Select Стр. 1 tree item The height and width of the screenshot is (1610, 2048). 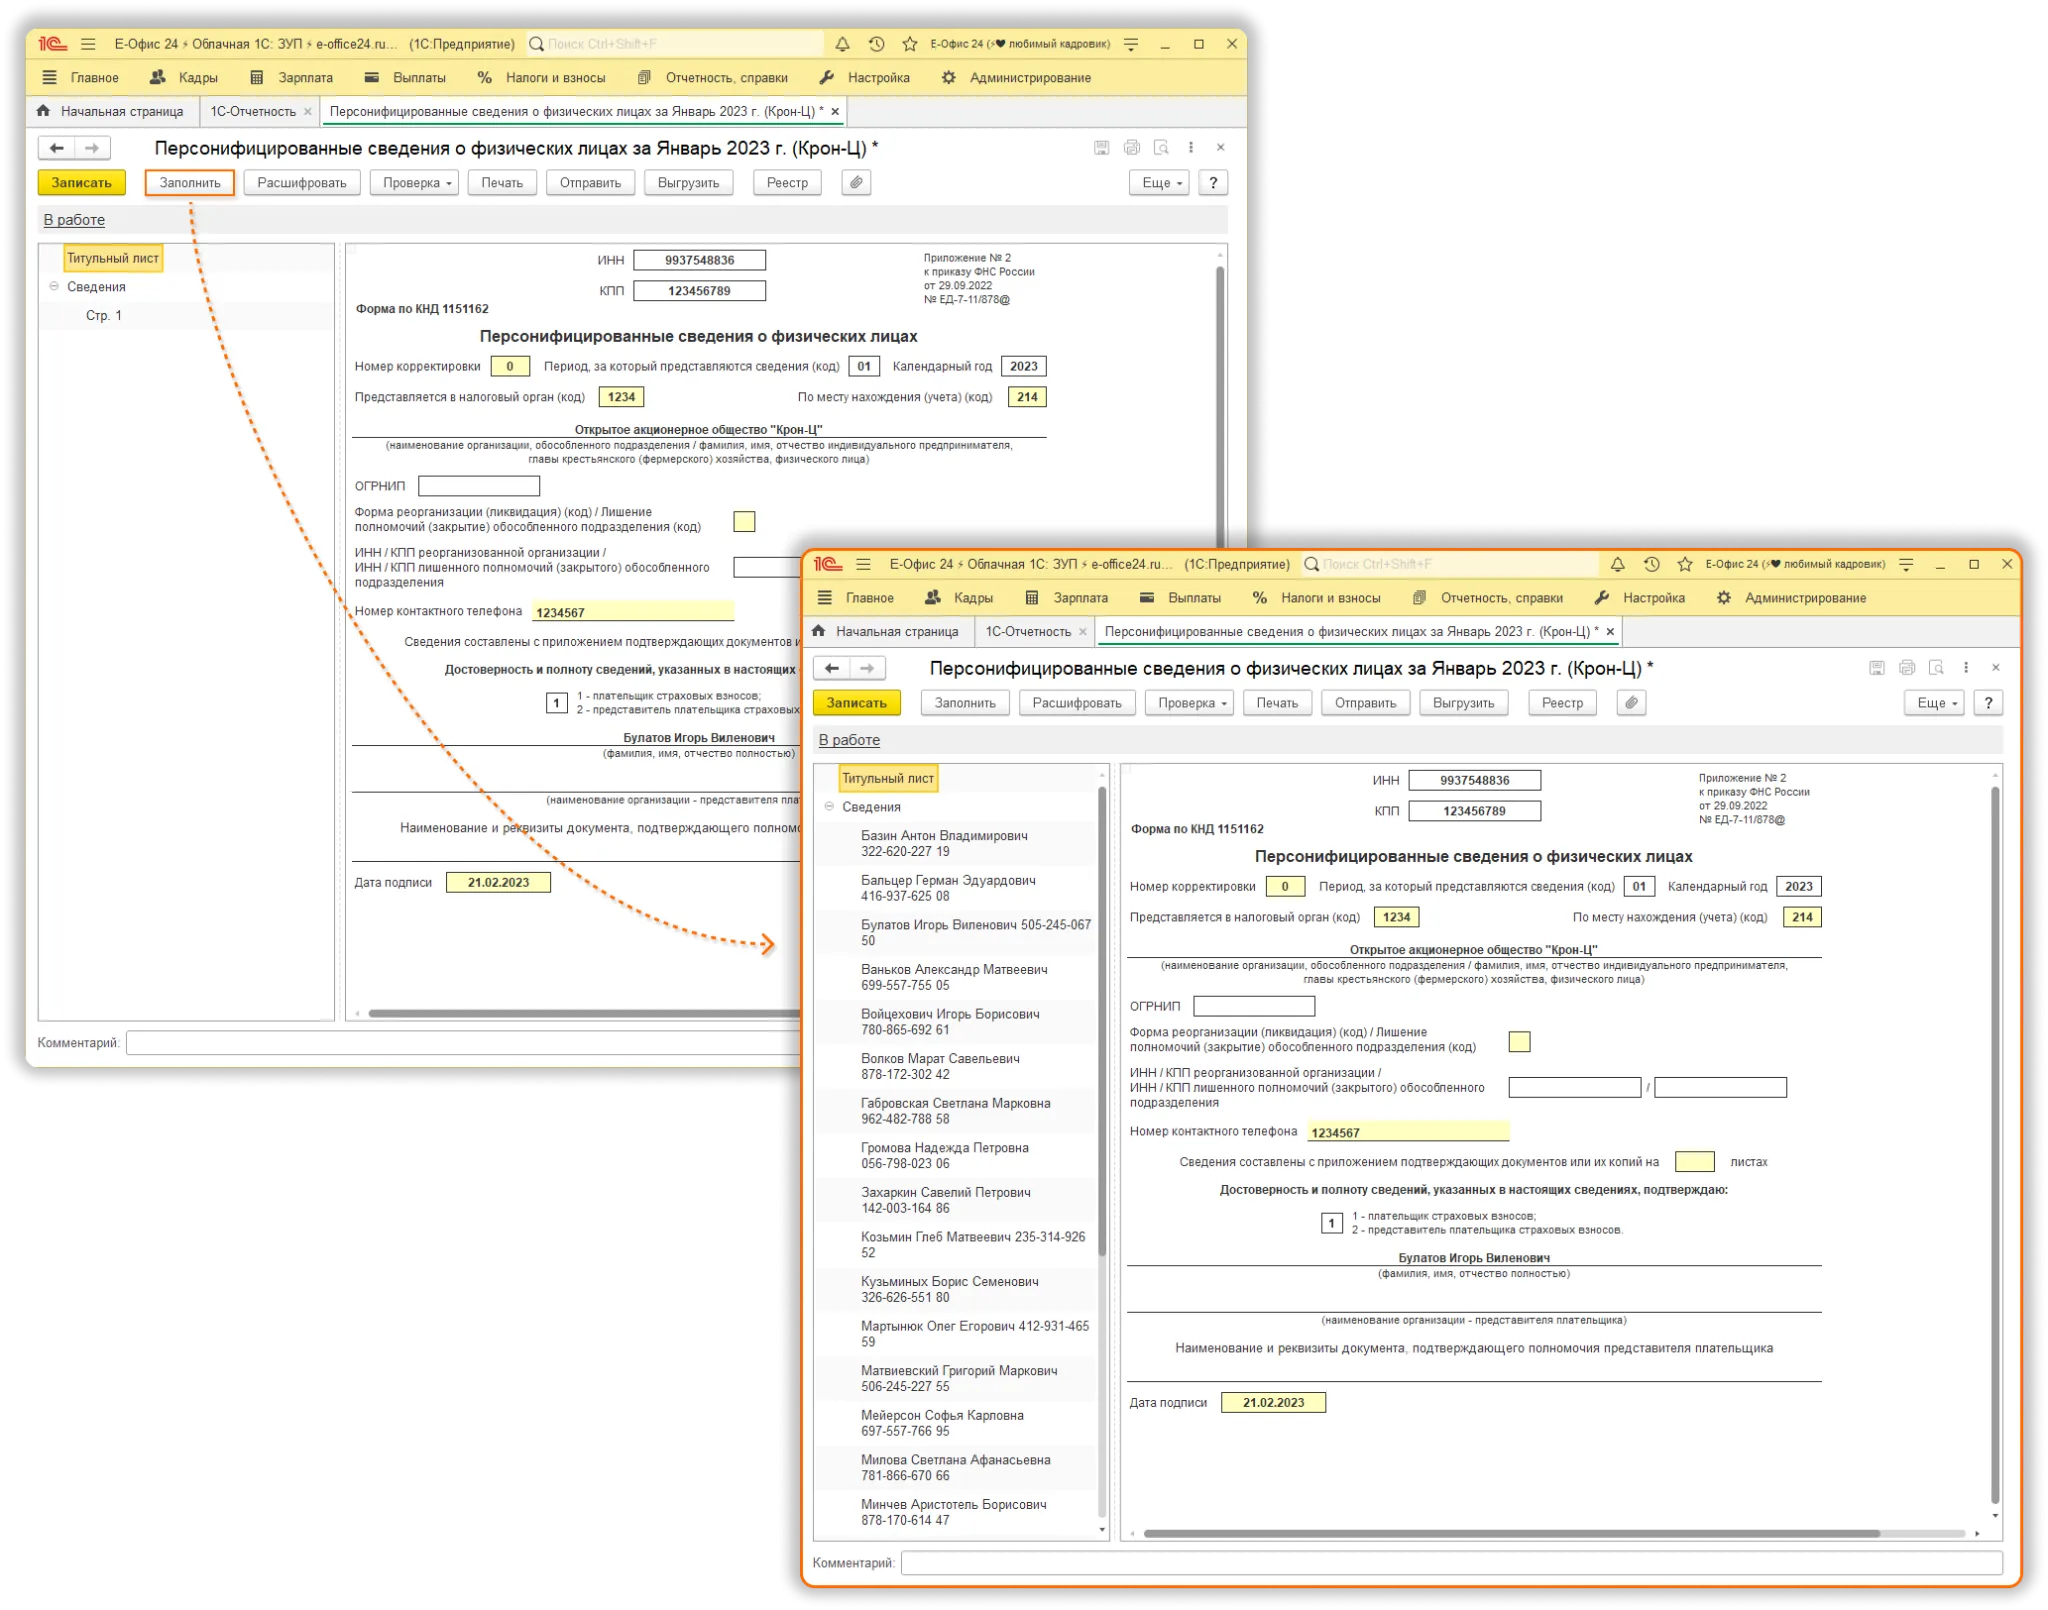(x=104, y=316)
